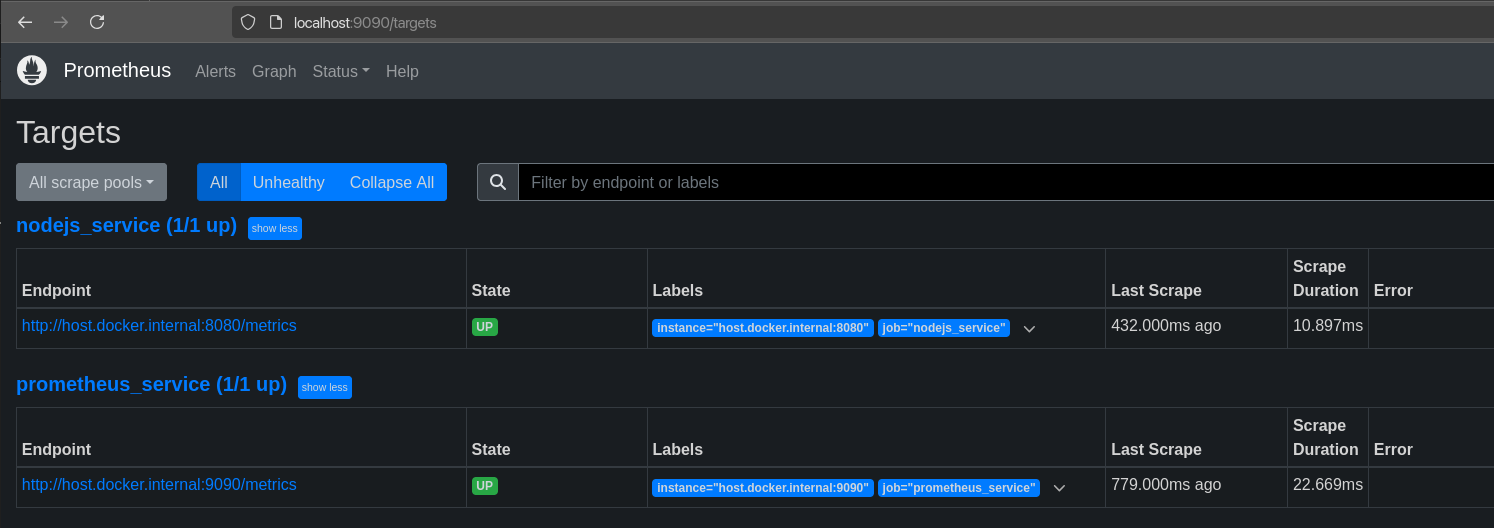1494x528 pixels.
Task: Open host.docker.internal:8080/metrics endpoint link
Action: click(159, 326)
